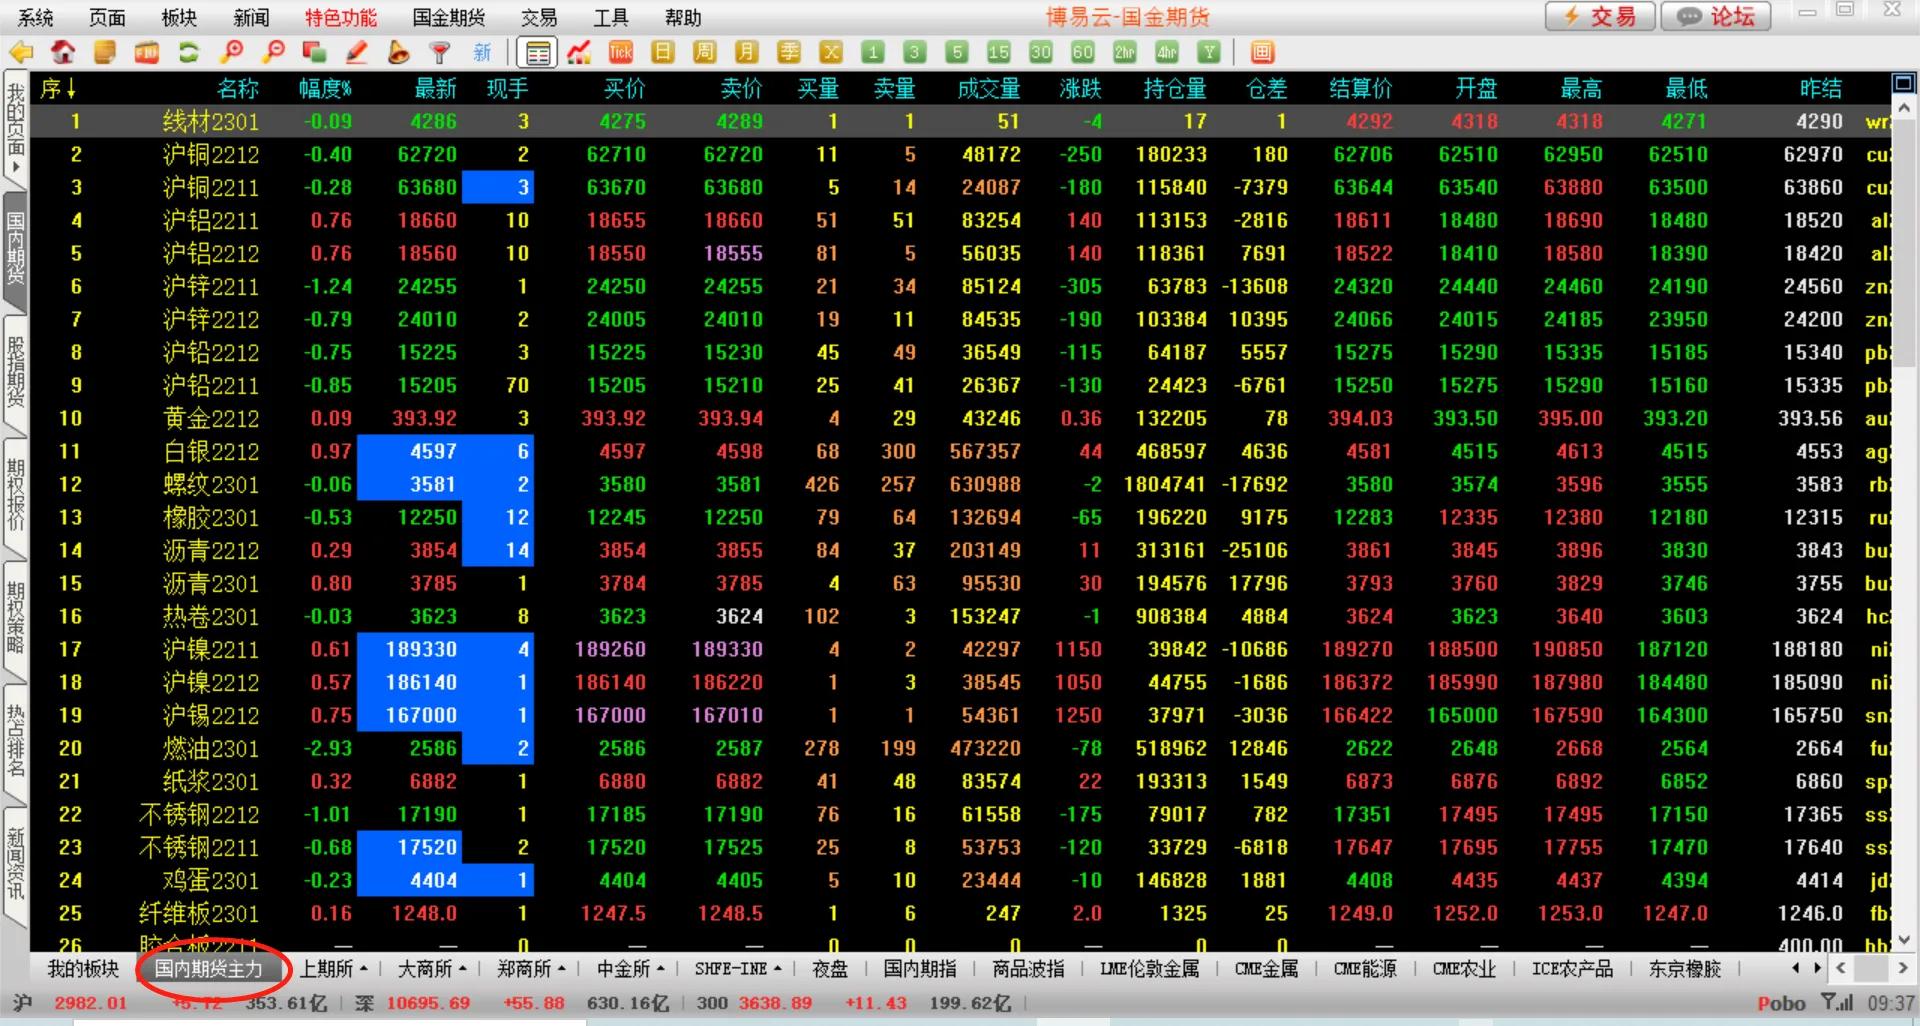1920x1026 pixels.
Task: Sort by 序 column header
Action: pyautogui.click(x=57, y=89)
